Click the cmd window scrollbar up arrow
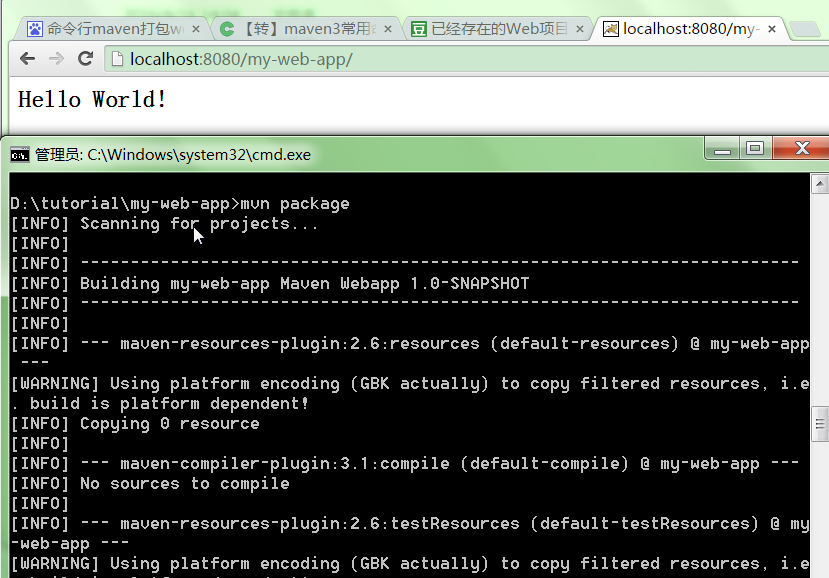 tap(819, 184)
